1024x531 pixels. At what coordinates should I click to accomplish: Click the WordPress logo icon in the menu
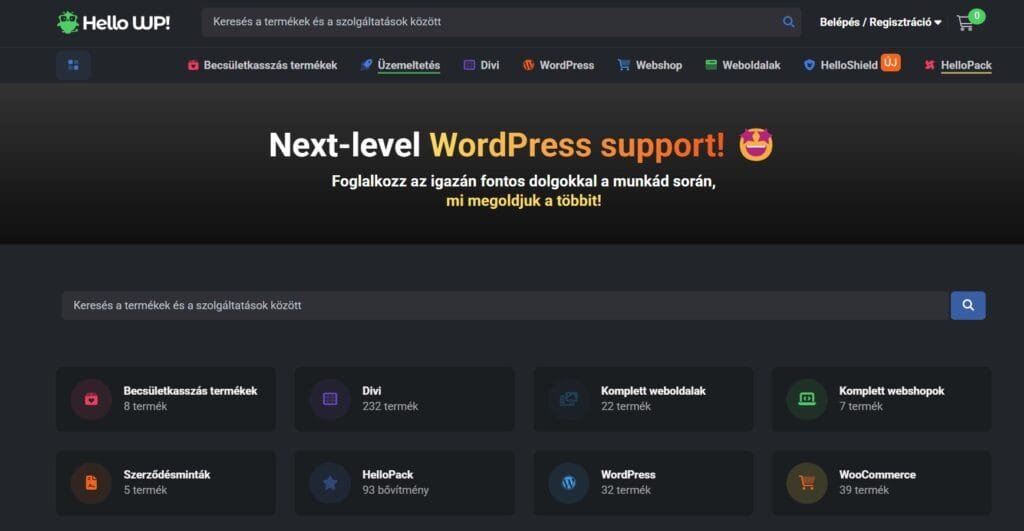[x=528, y=65]
